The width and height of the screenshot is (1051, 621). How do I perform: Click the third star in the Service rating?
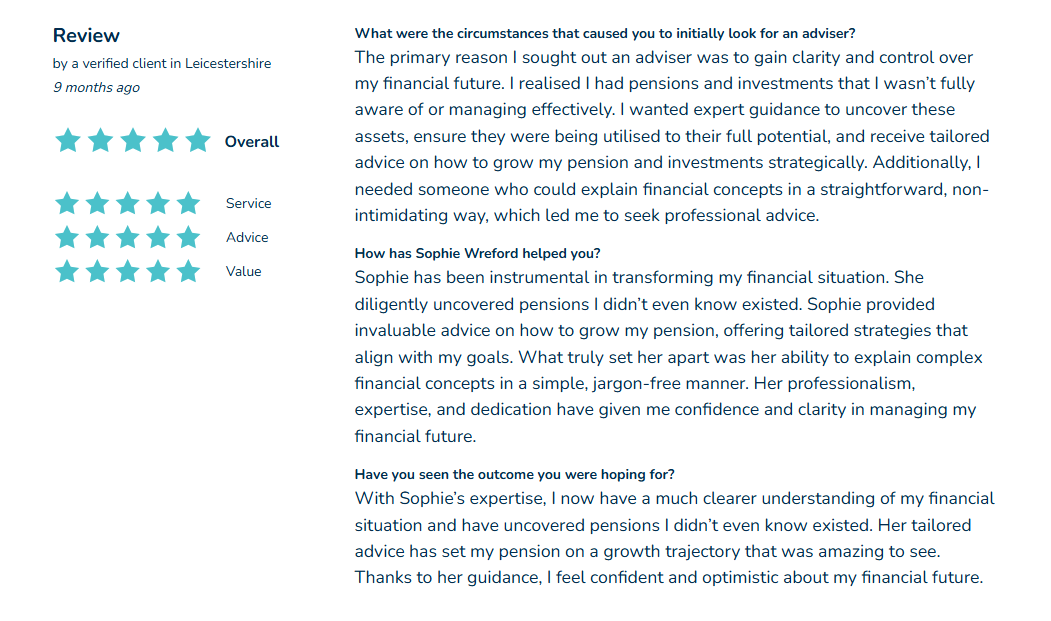[127, 204]
